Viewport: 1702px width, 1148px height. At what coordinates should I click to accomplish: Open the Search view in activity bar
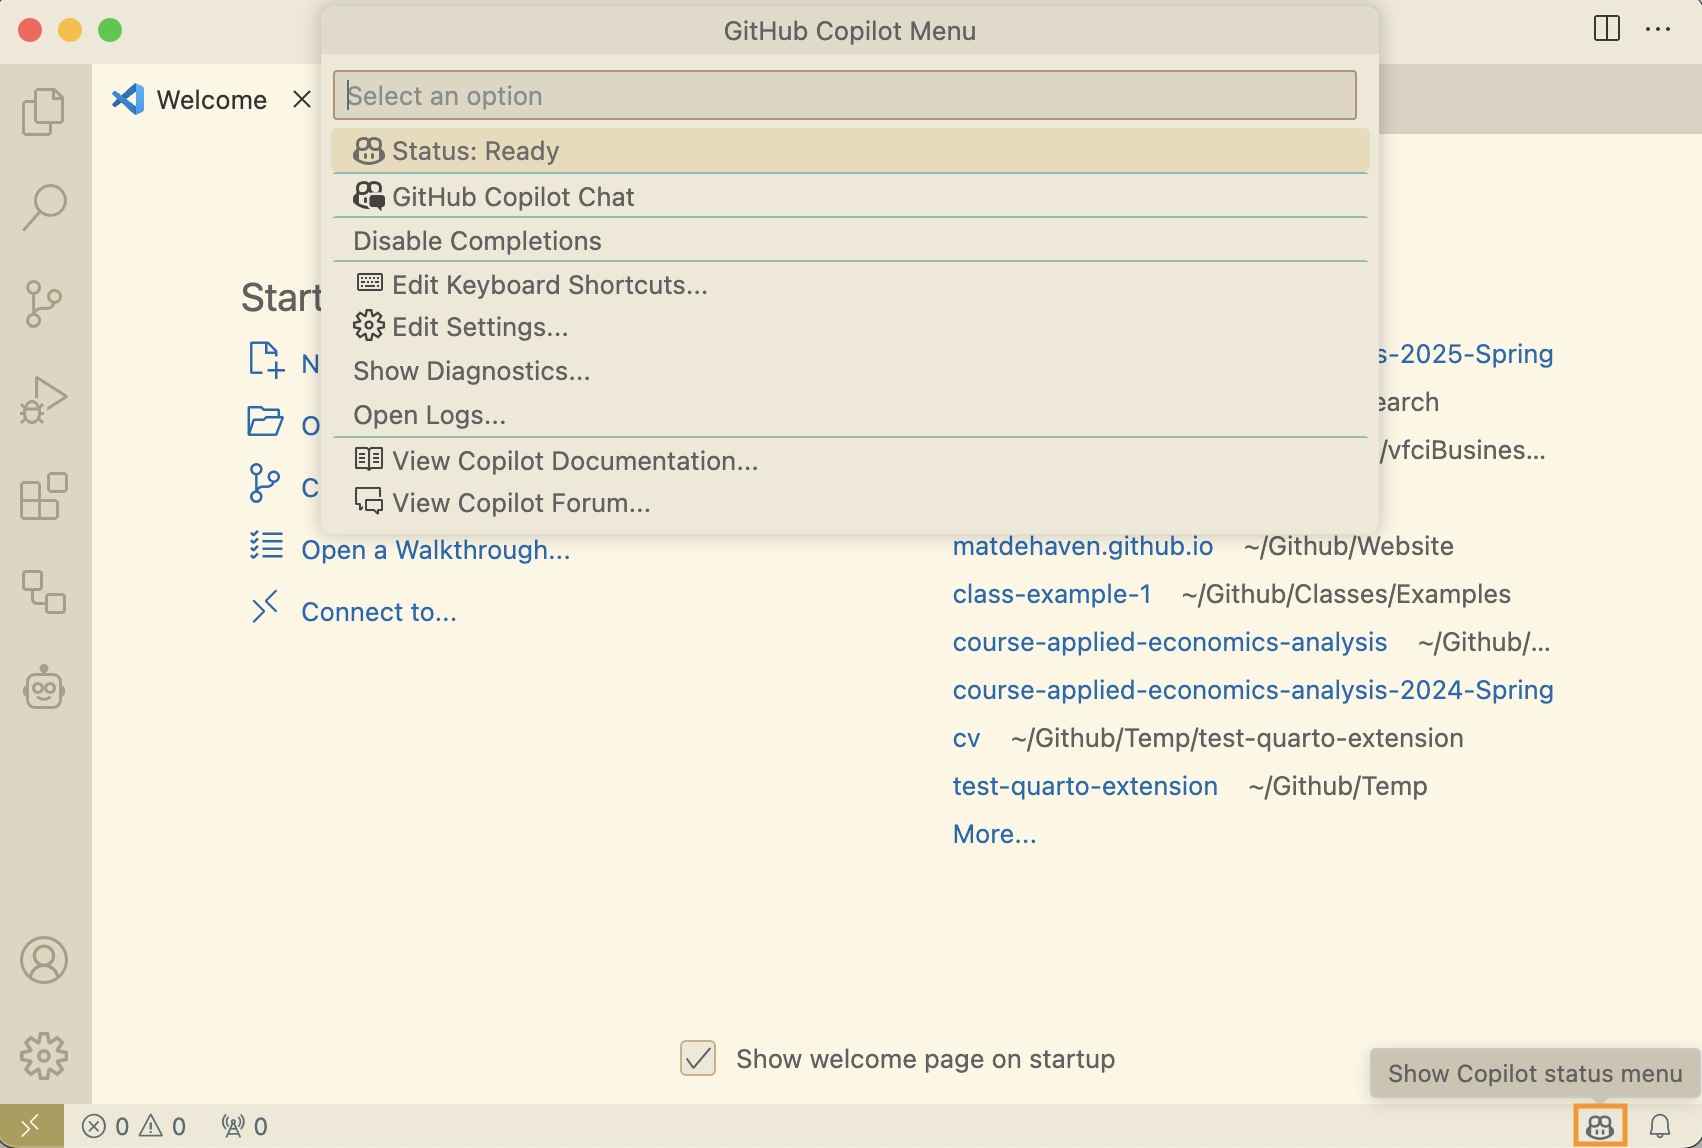click(44, 207)
